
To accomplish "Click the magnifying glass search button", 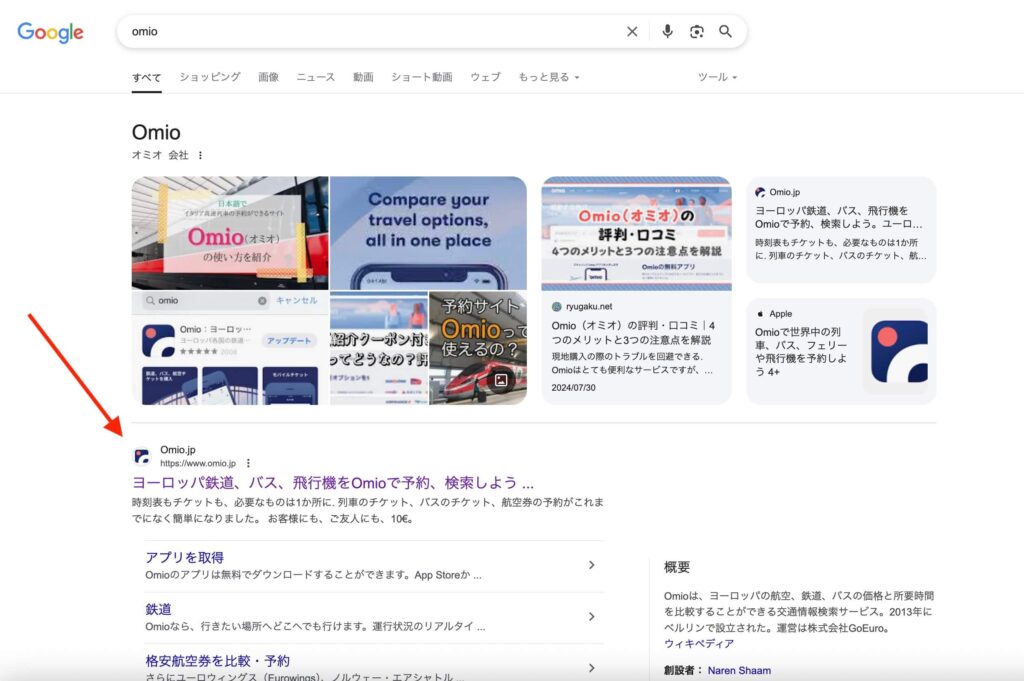I will [725, 32].
